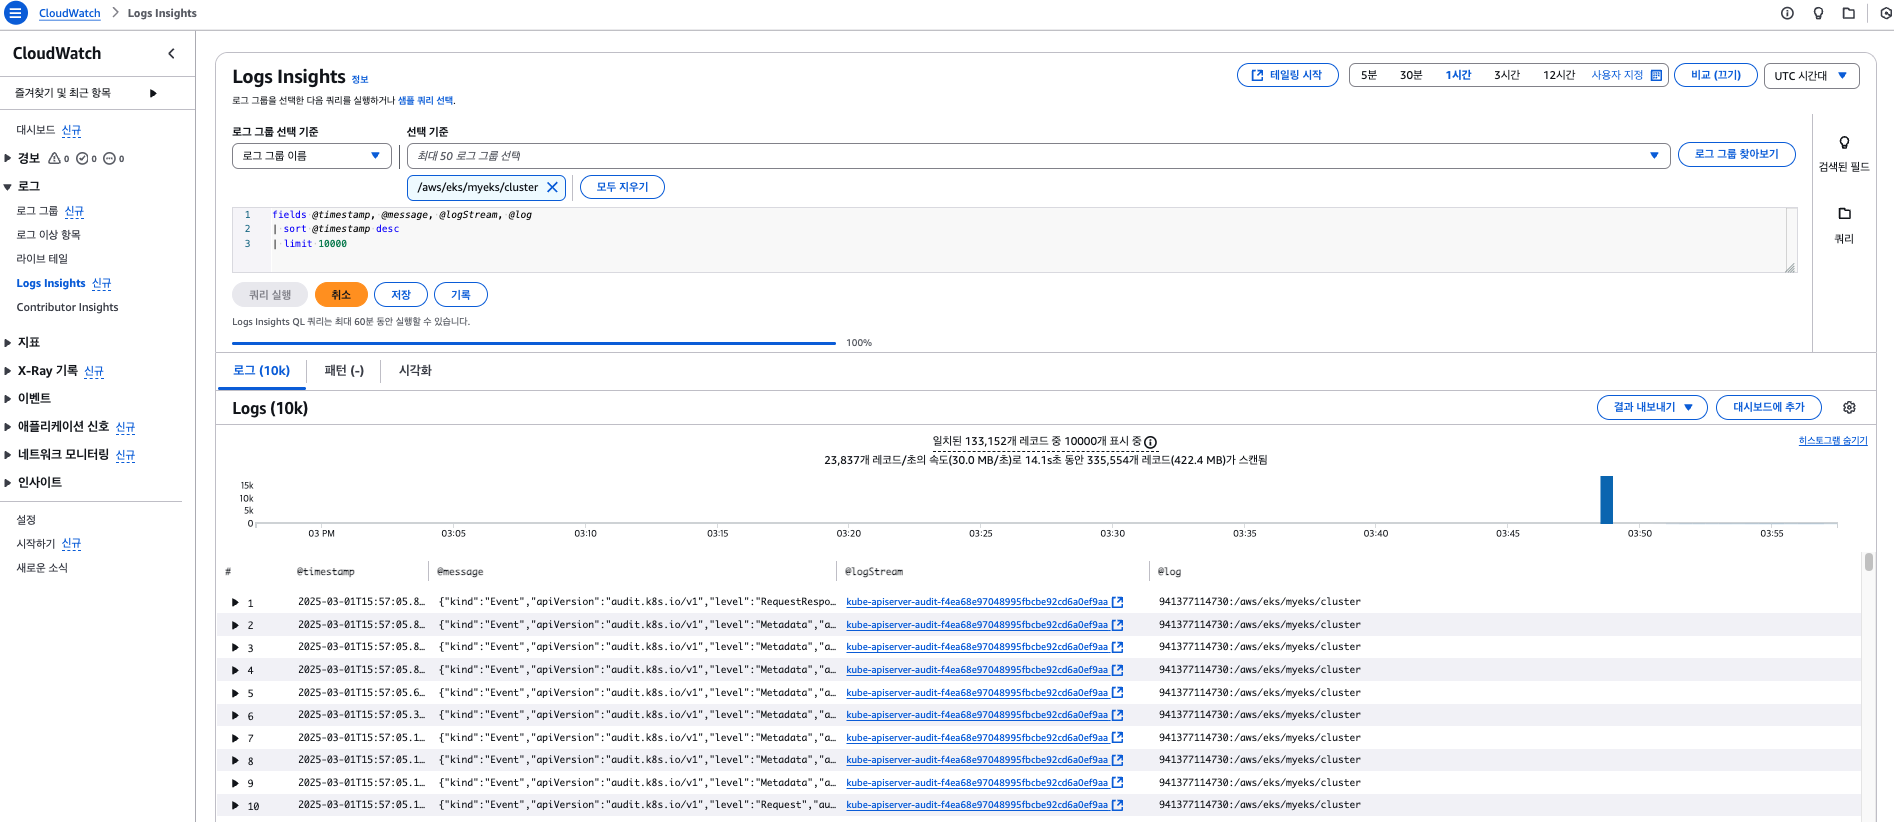Click the 기록 history button

[461, 295]
